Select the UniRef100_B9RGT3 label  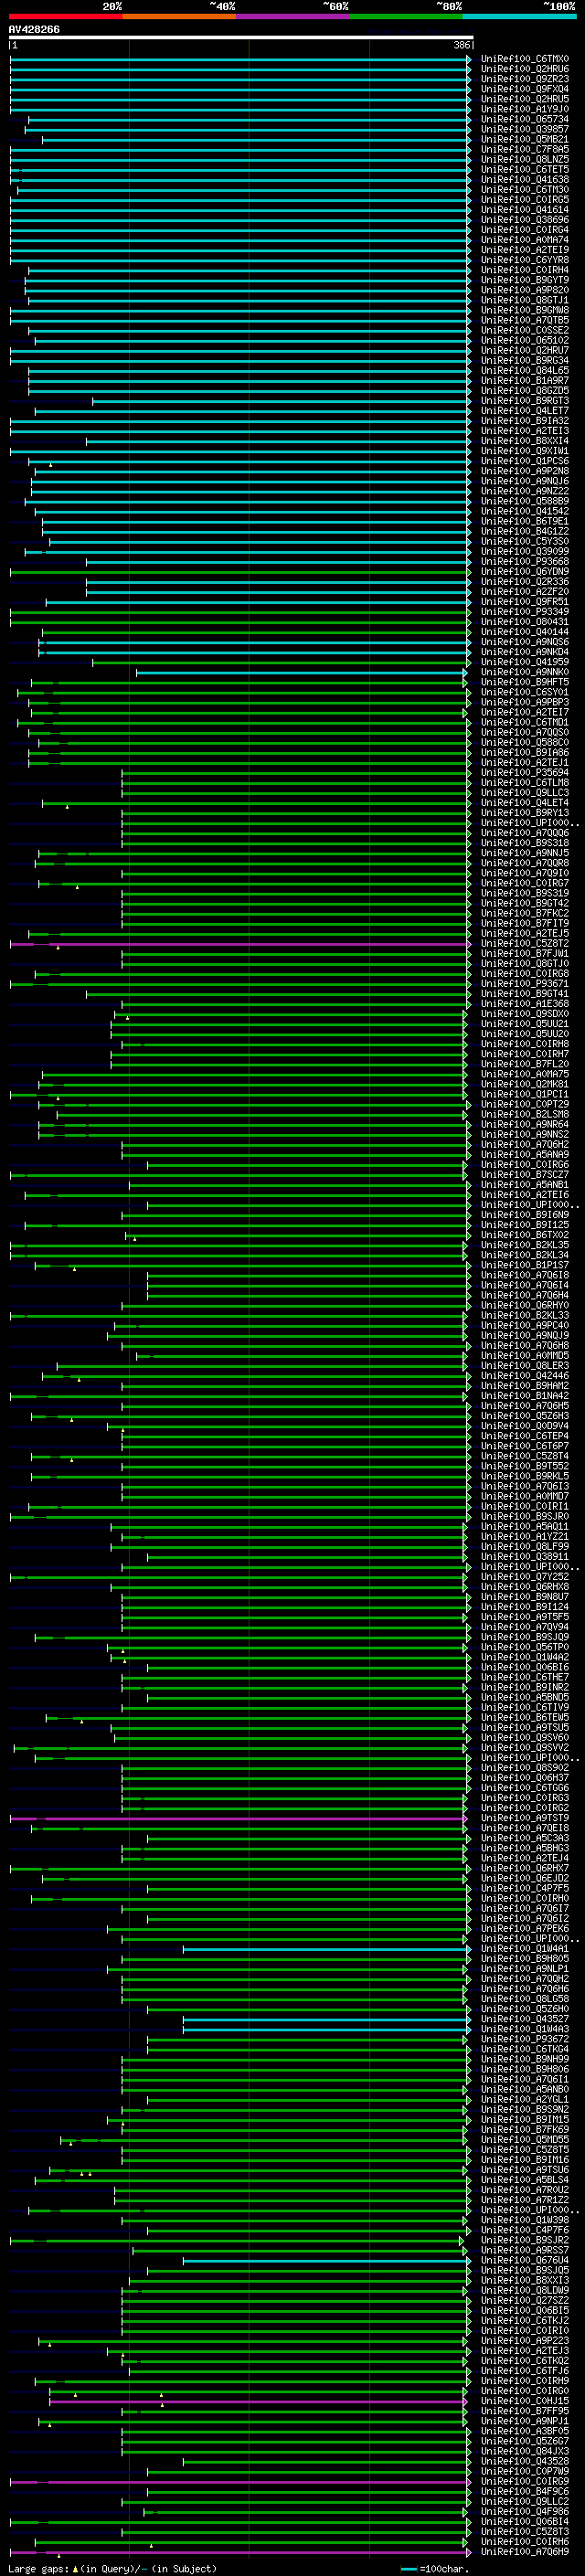525,401
